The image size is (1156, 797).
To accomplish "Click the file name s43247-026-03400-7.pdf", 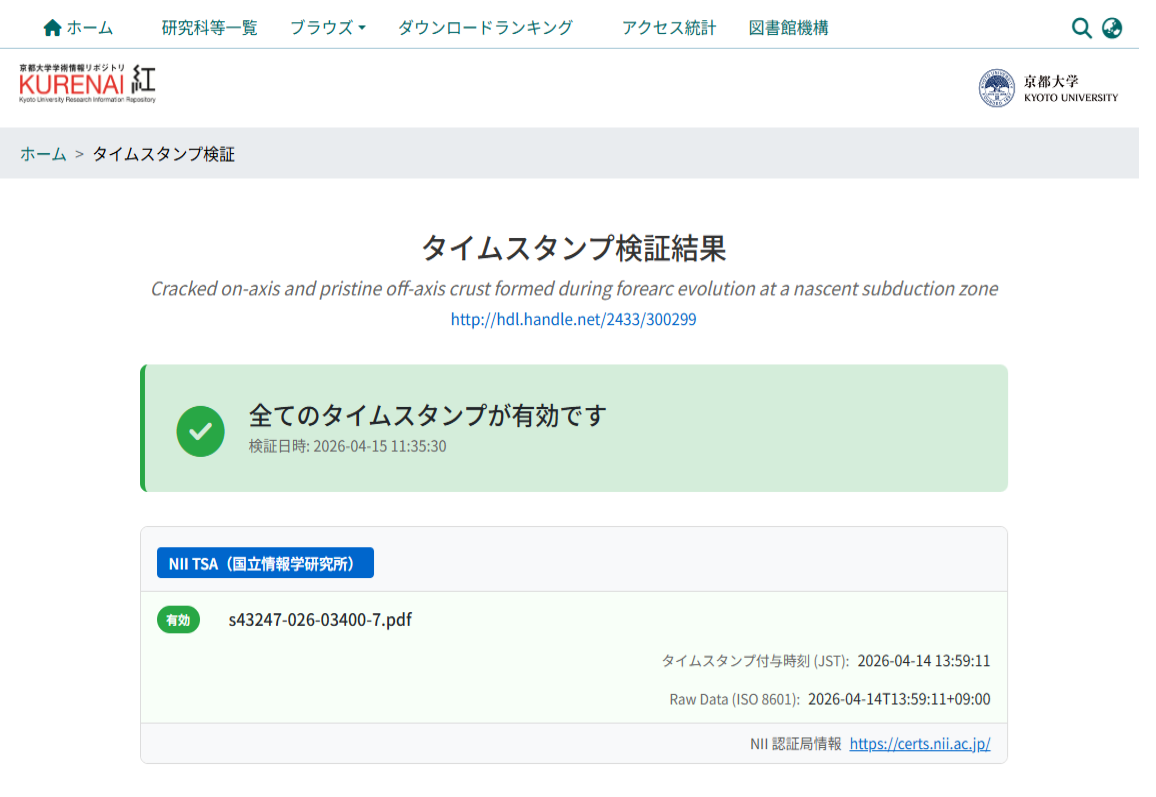I will (x=320, y=620).
